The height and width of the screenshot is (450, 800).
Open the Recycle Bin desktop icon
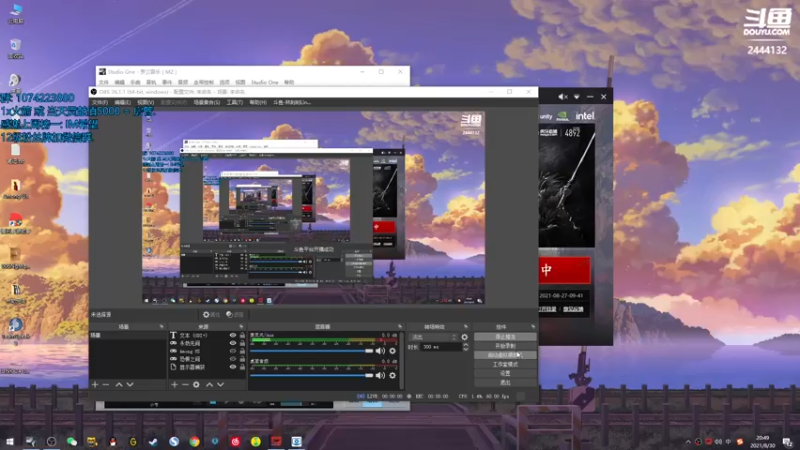tap(15, 48)
